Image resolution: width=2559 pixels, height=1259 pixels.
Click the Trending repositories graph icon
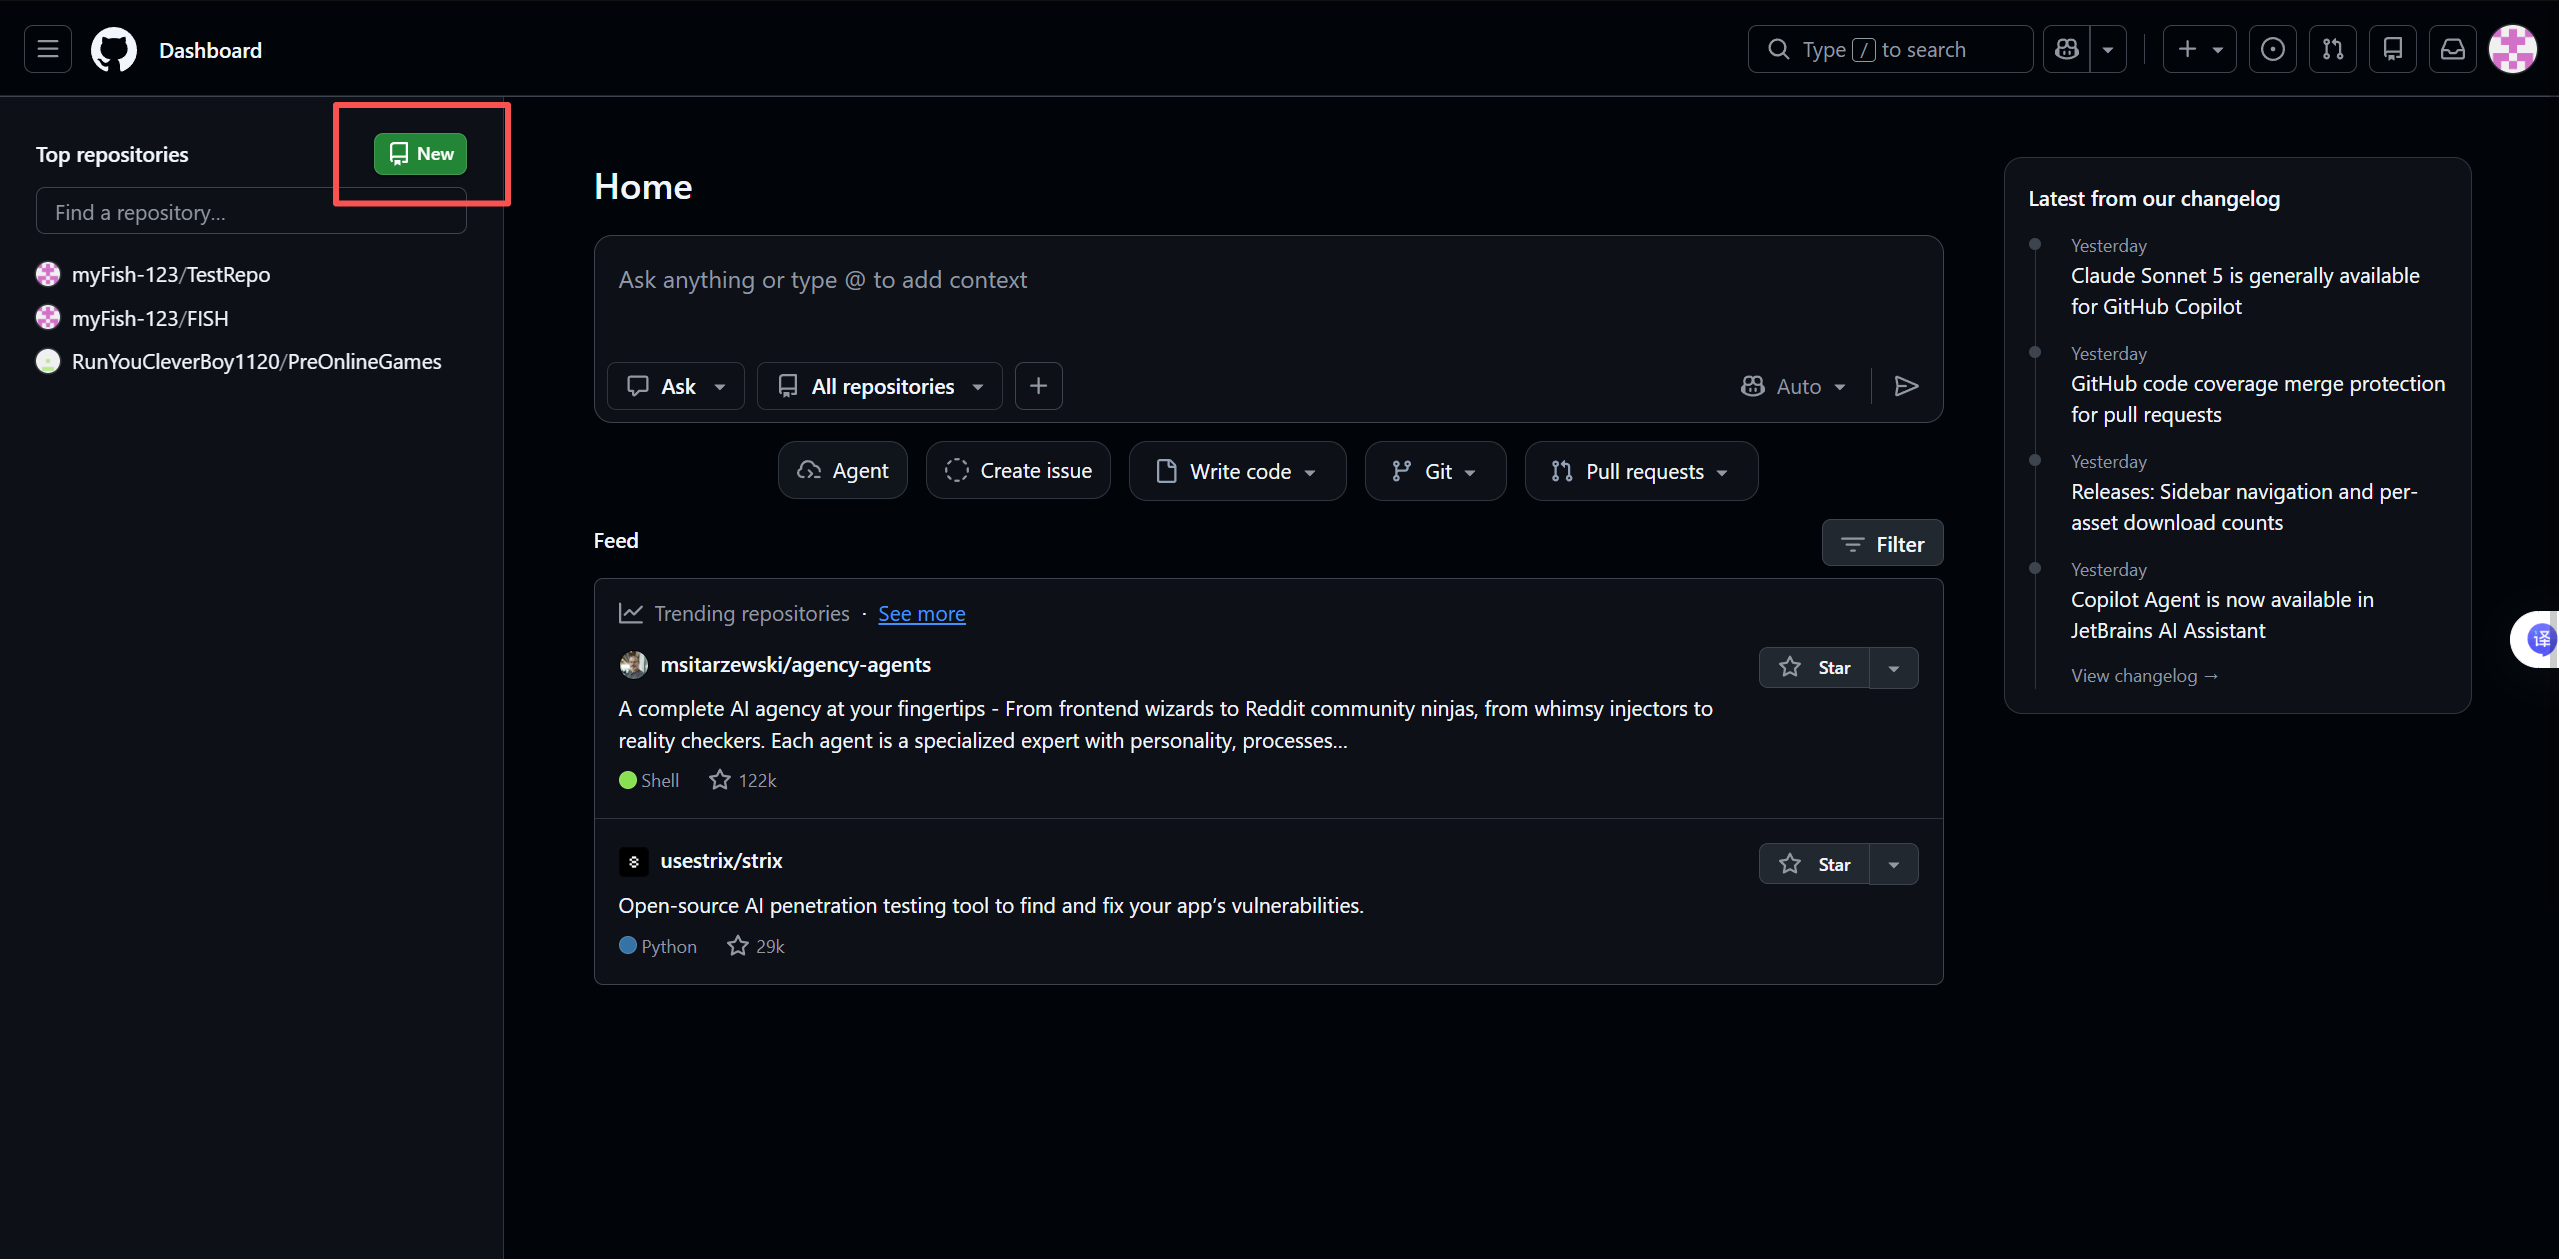[631, 613]
